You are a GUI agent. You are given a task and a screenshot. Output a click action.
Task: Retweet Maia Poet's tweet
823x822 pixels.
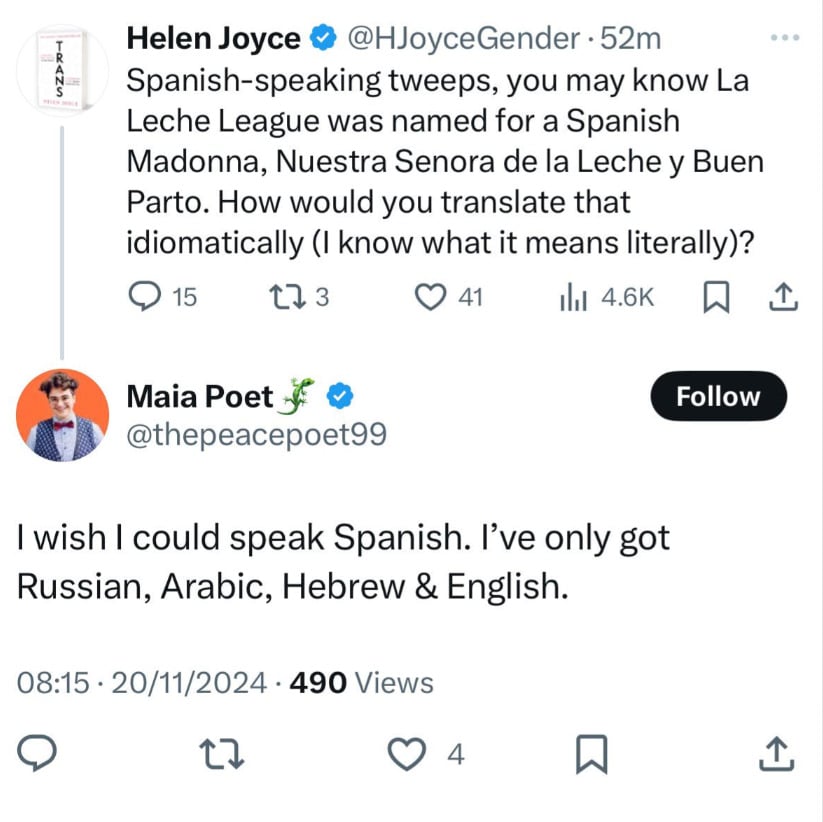click(222, 753)
